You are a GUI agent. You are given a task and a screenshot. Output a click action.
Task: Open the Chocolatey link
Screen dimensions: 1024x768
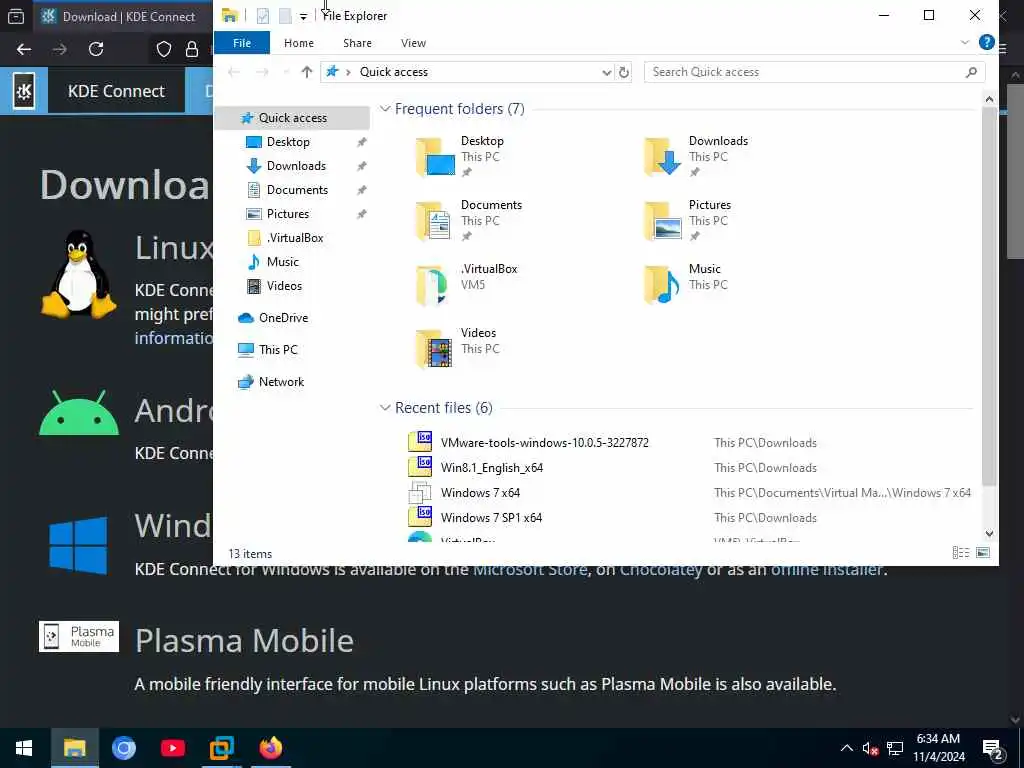click(660, 569)
